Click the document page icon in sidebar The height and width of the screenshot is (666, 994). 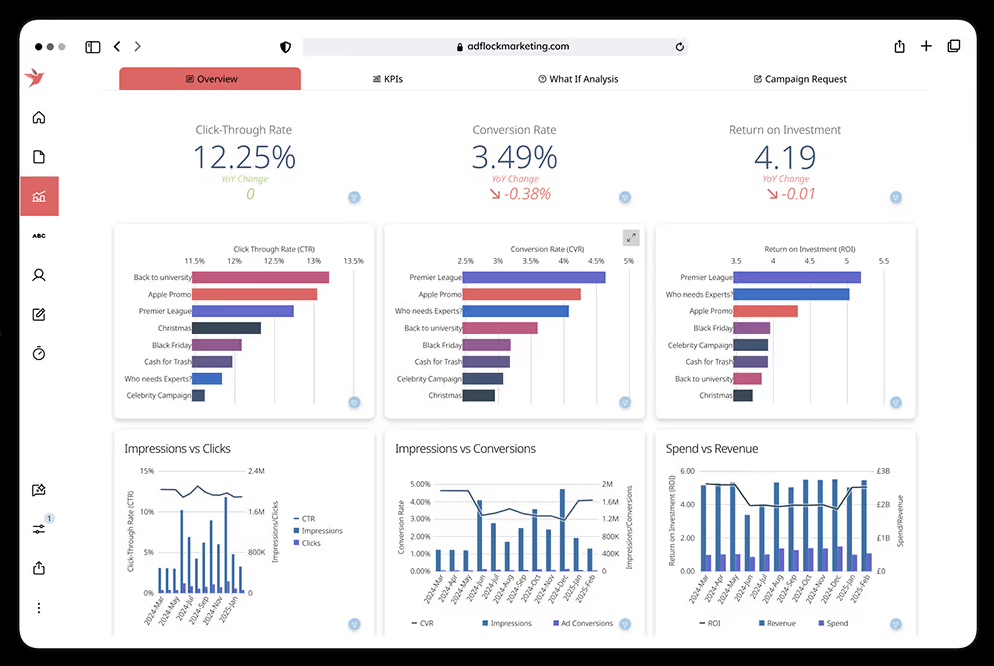[39, 157]
